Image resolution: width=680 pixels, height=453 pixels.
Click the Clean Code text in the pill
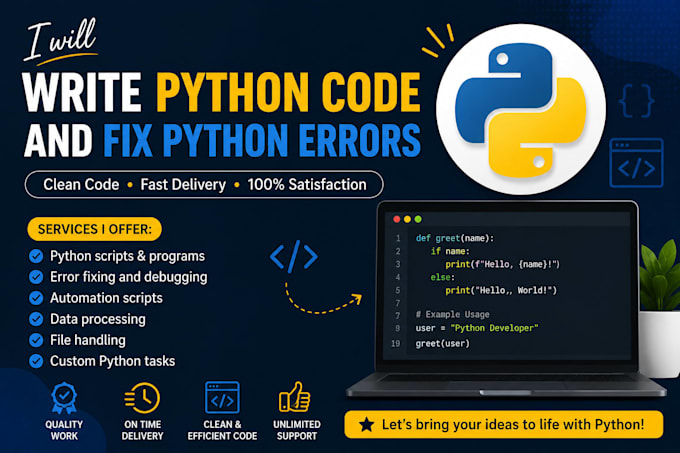click(81, 185)
